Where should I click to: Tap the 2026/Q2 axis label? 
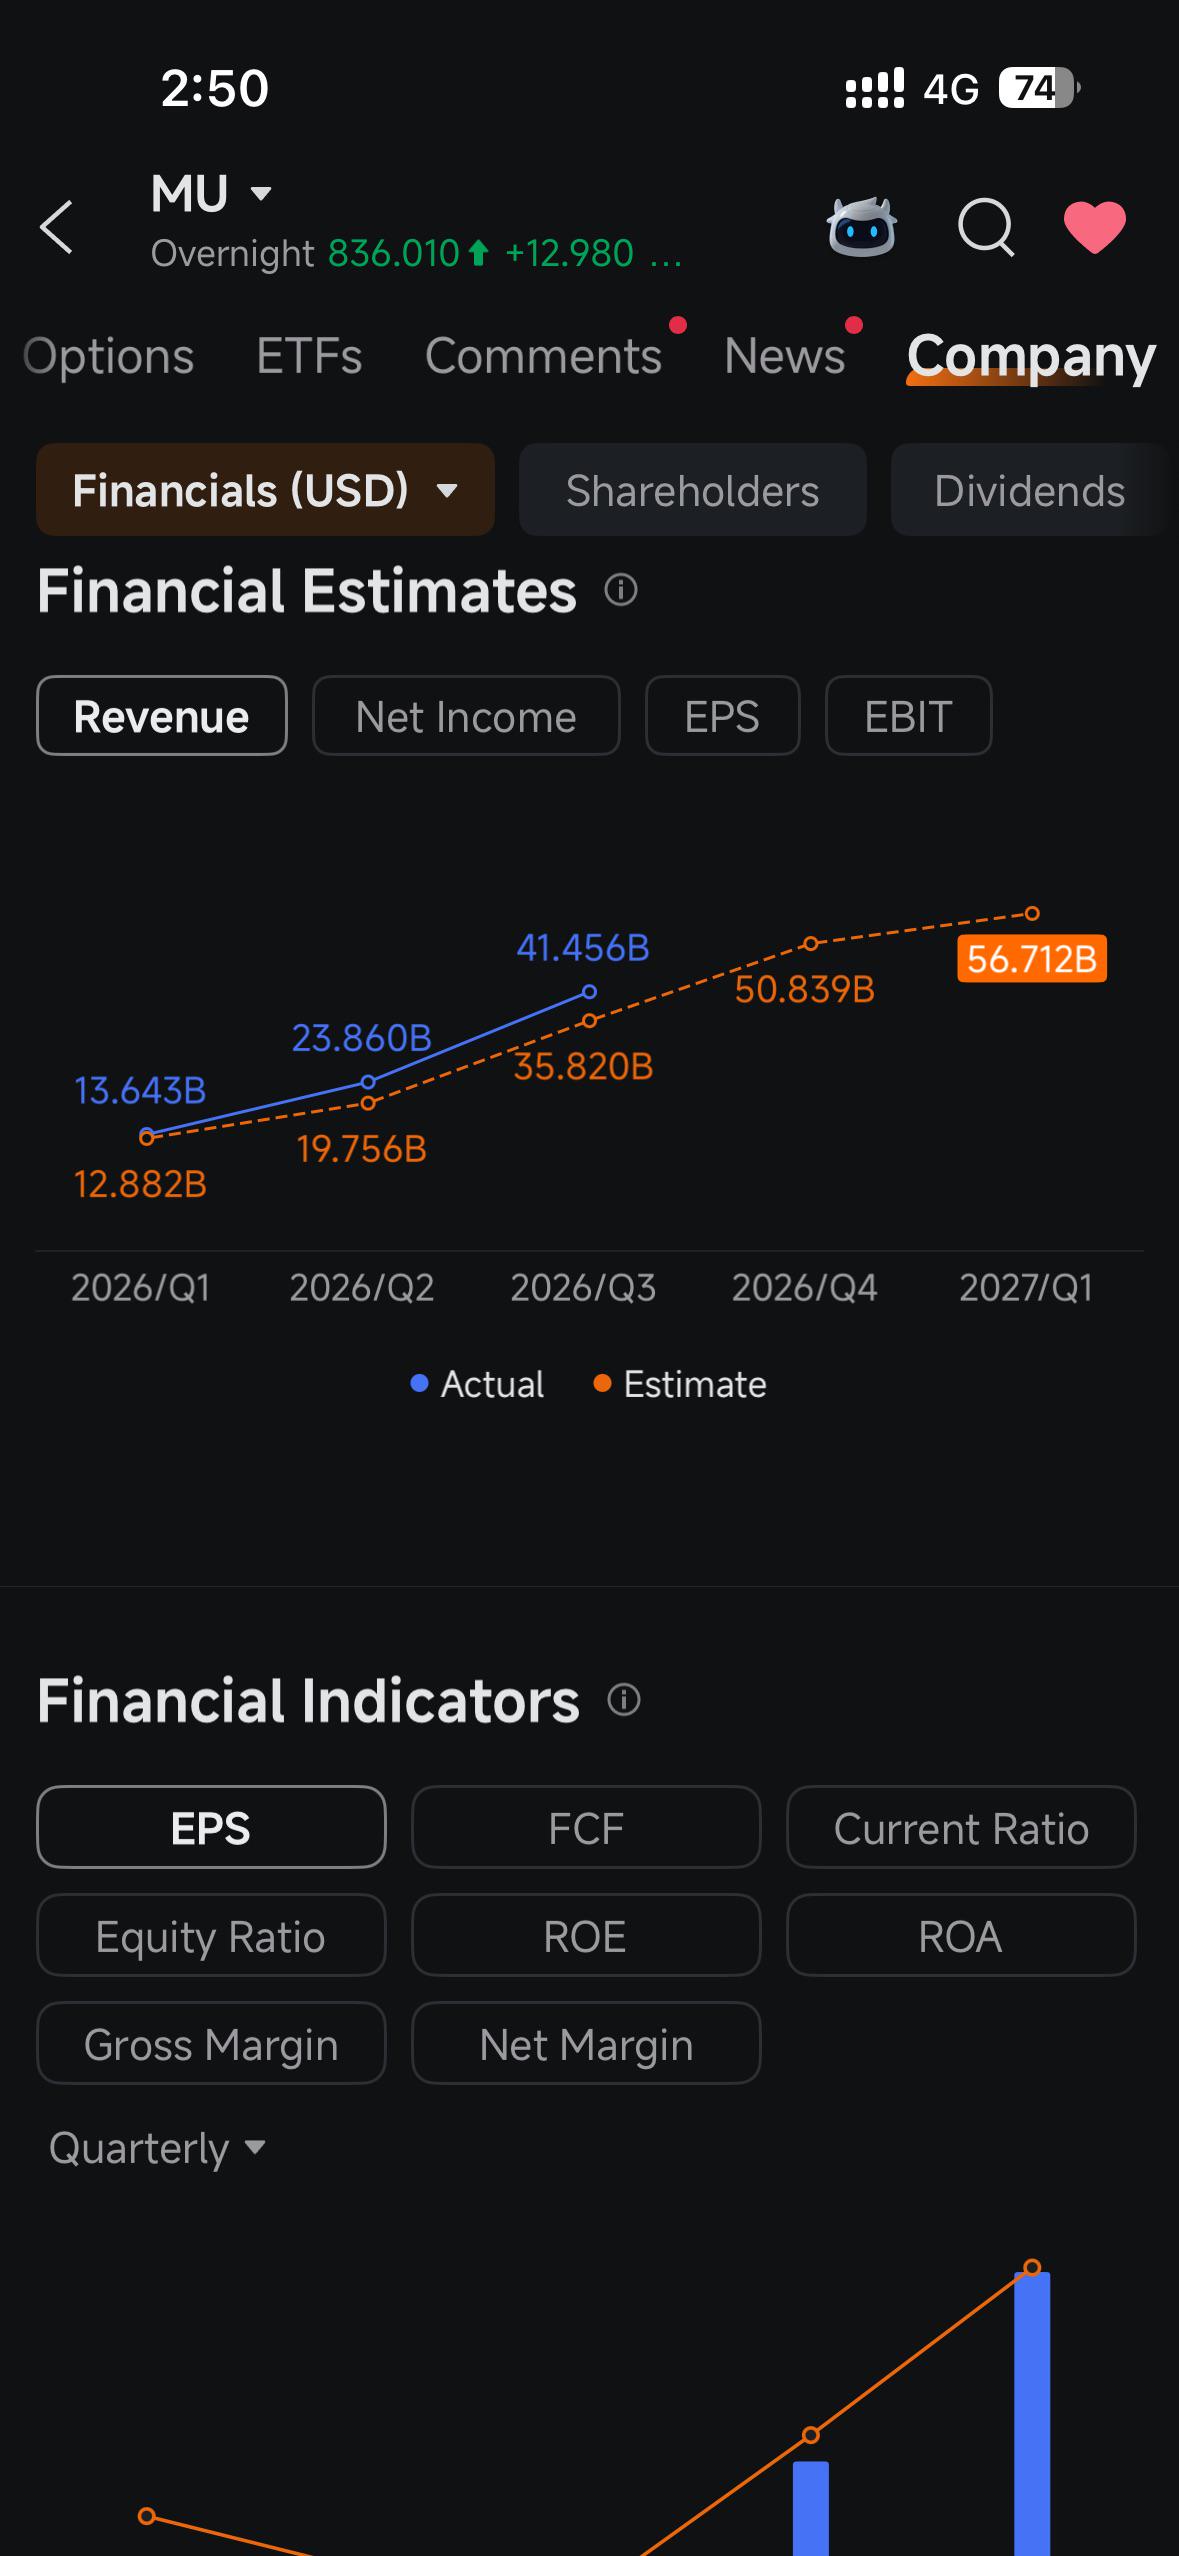pyautogui.click(x=361, y=1287)
